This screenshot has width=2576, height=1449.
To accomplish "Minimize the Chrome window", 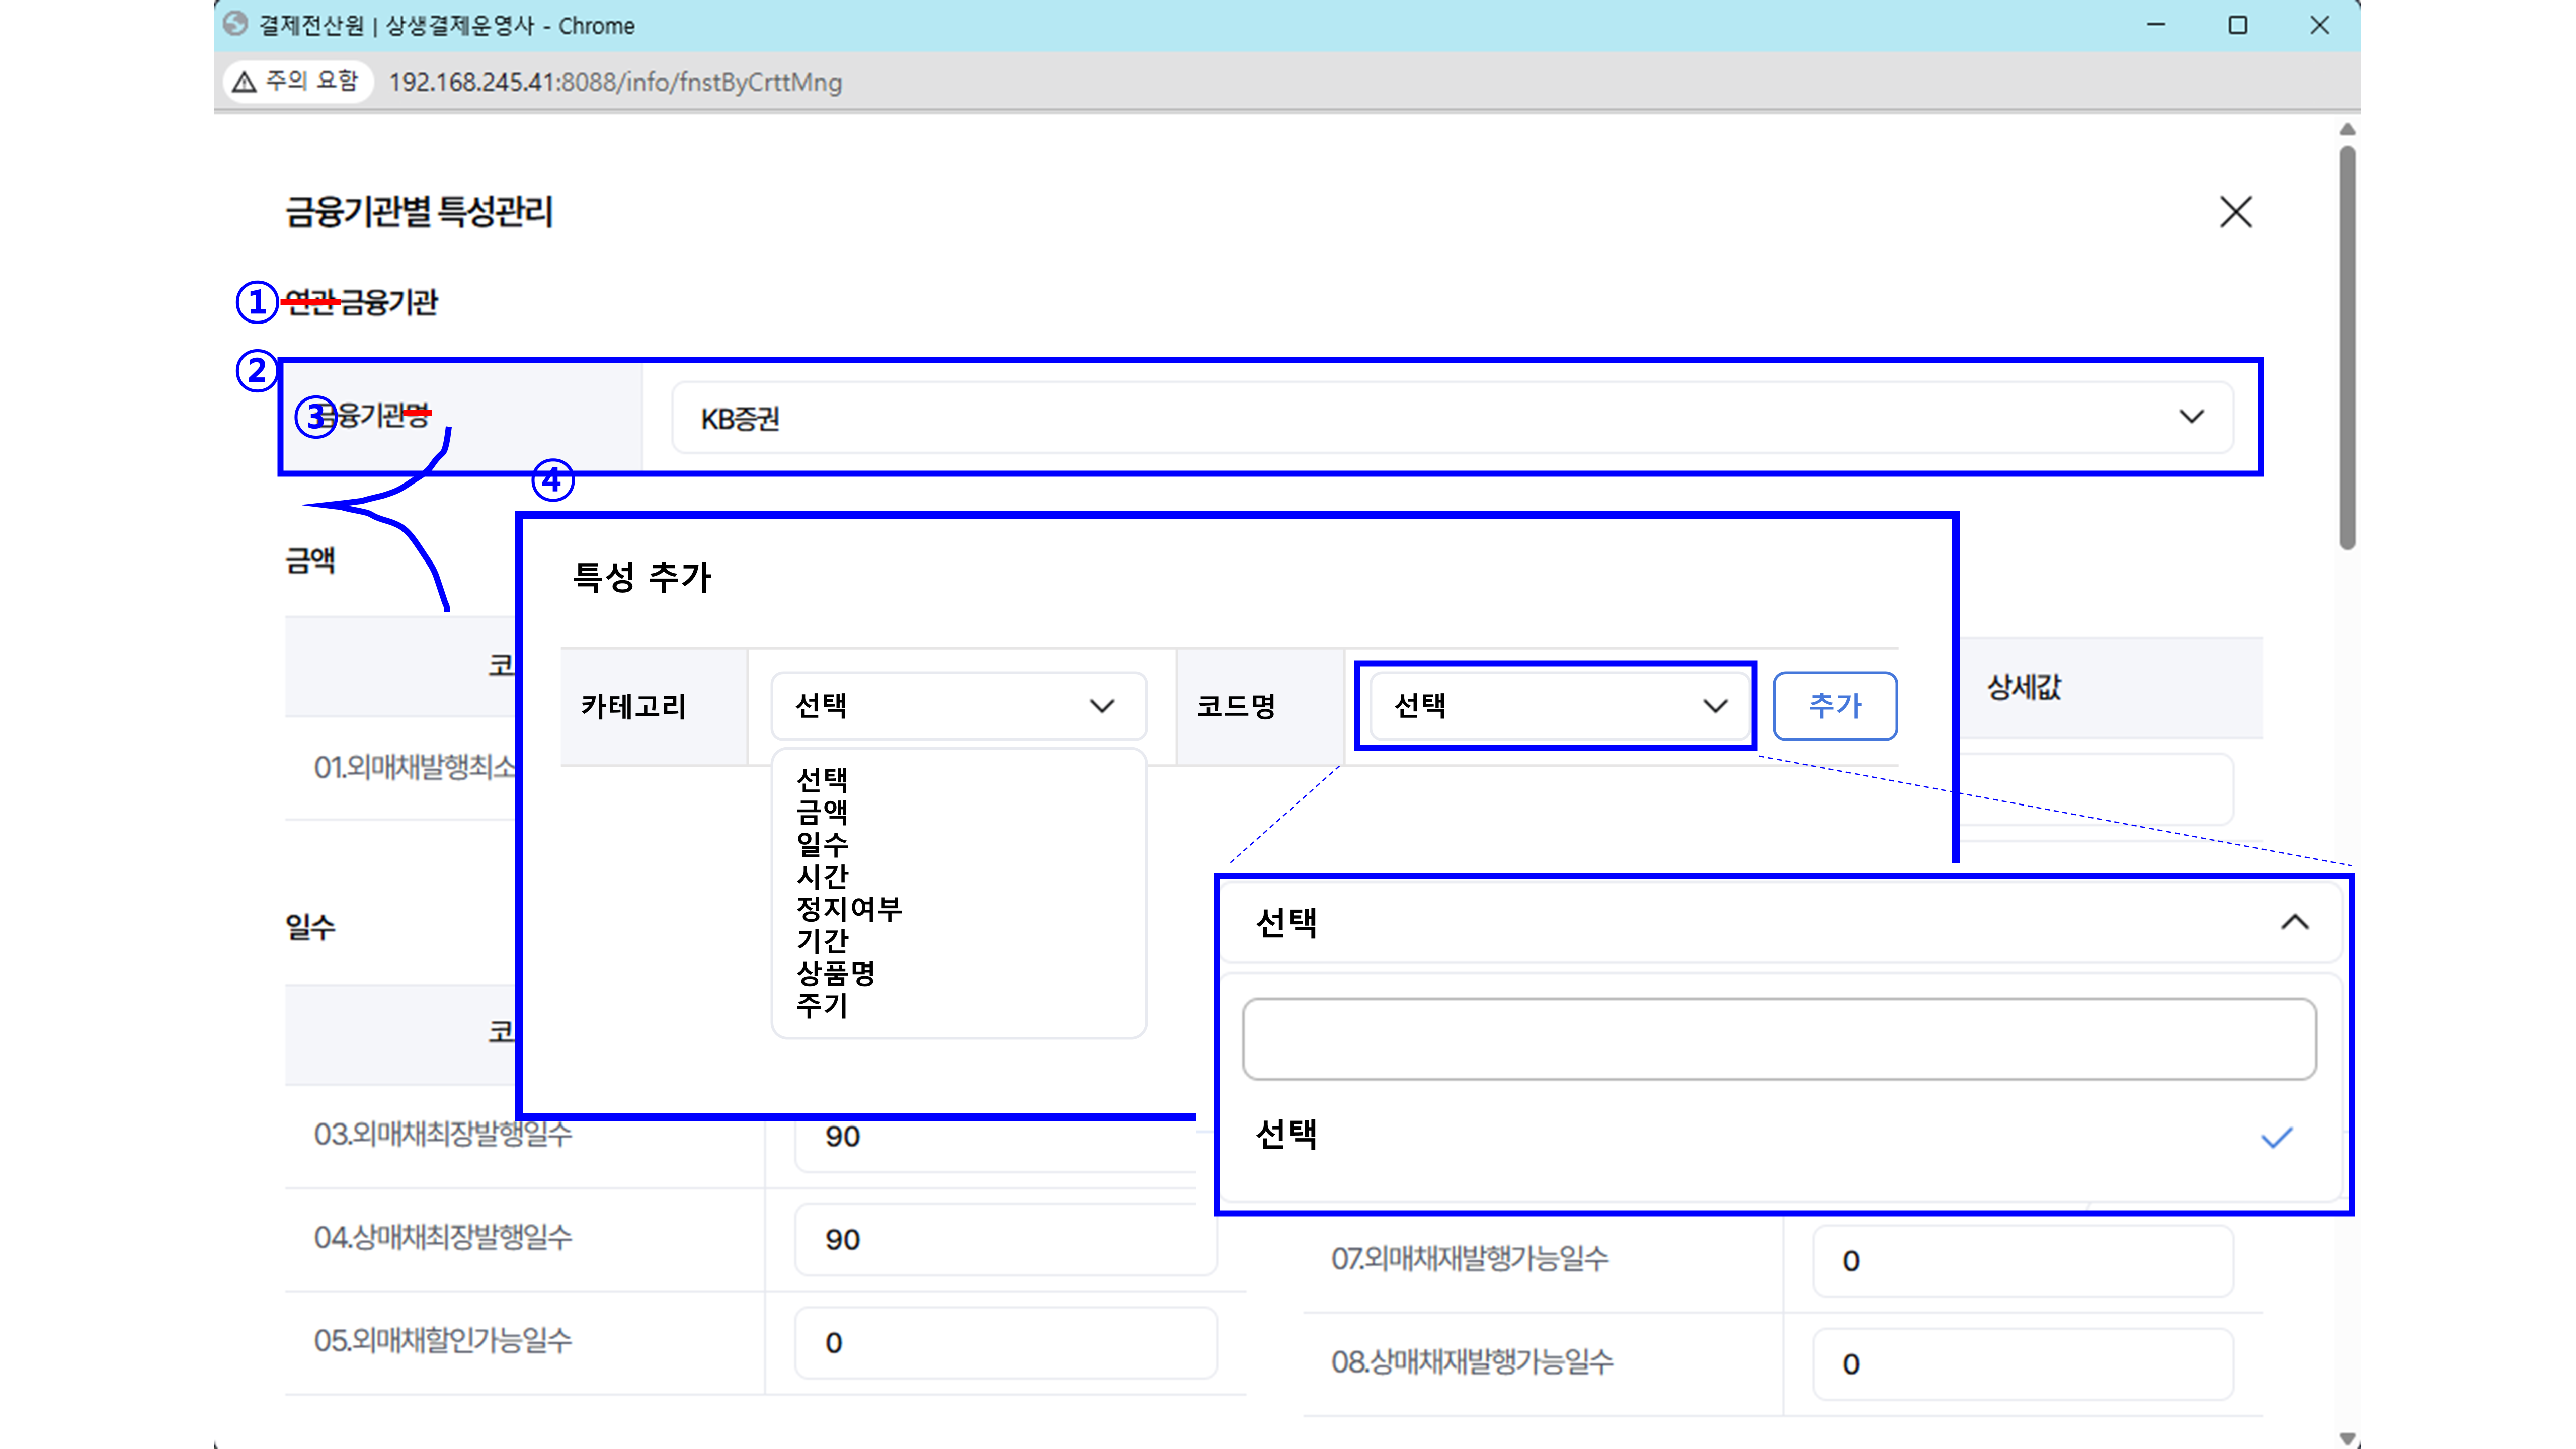I will pos(2156,25).
